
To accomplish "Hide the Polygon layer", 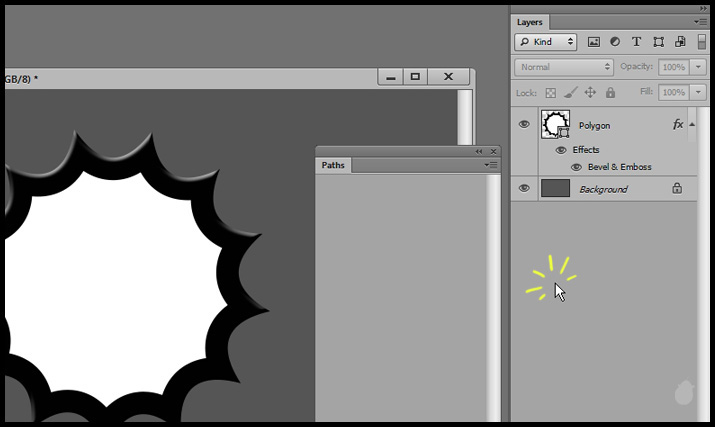I will (524, 125).
